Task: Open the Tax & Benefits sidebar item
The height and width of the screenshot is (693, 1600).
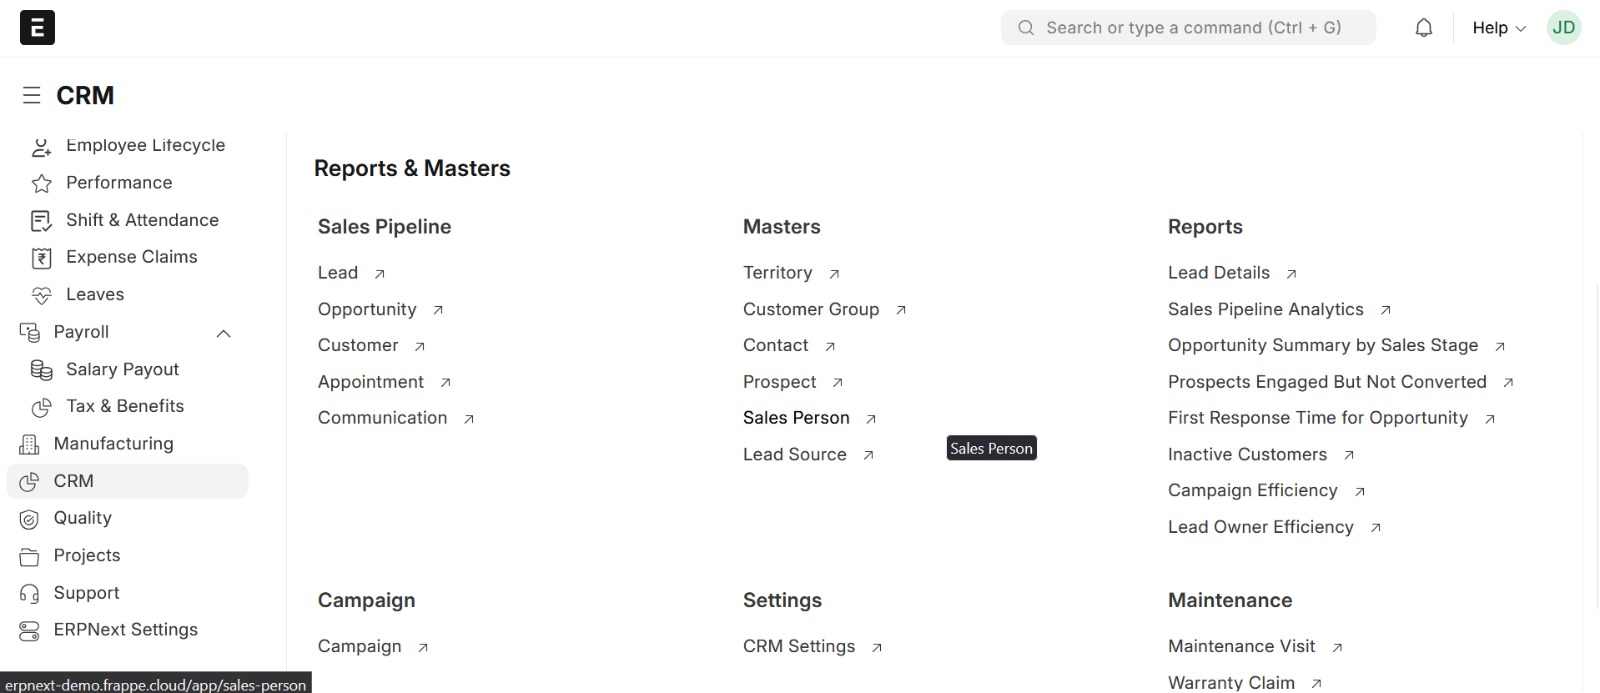Action: click(x=125, y=406)
